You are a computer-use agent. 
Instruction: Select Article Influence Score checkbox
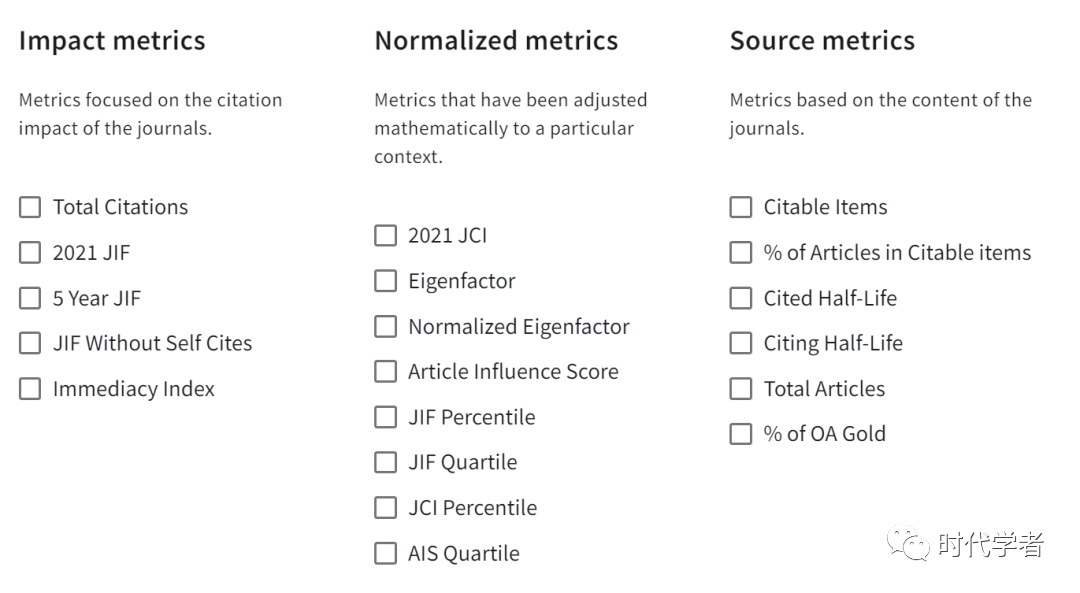[386, 371]
